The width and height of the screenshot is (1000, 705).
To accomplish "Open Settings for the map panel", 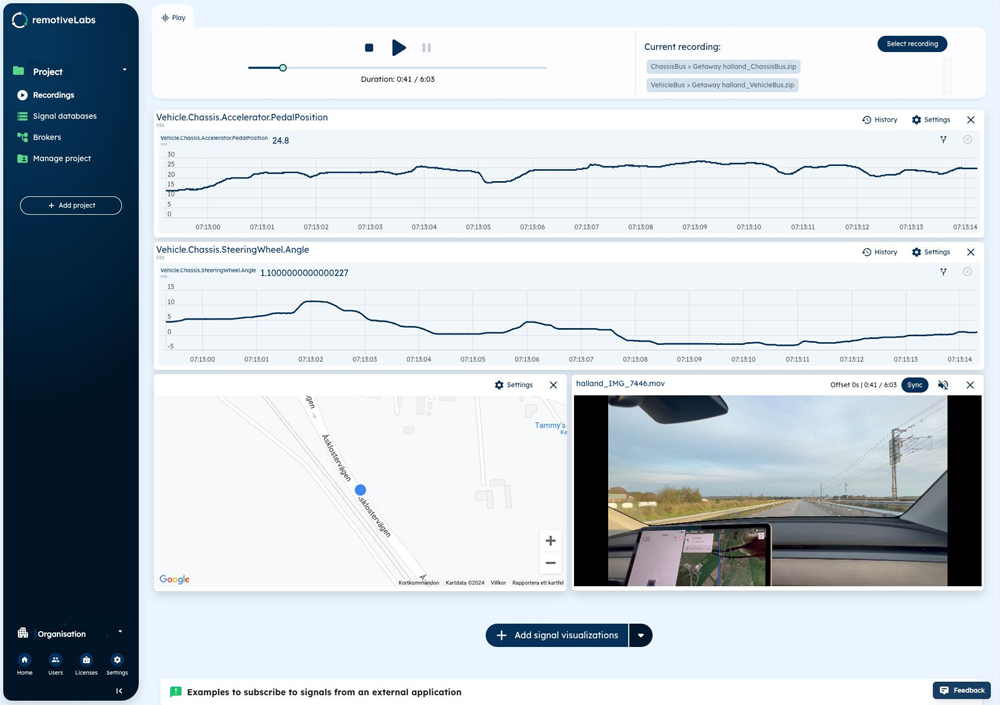I will (514, 385).
